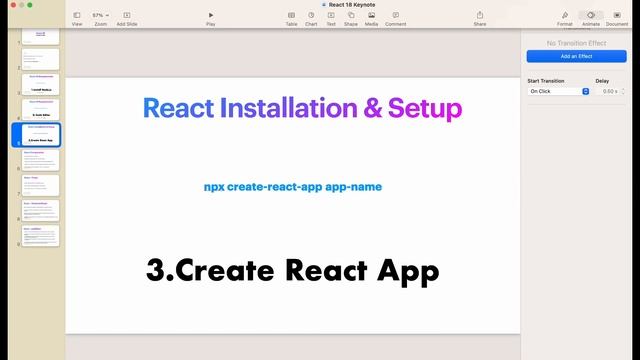Select slide 3 thumbnail
The width and height of the screenshot is (640, 360).
coord(40,84)
